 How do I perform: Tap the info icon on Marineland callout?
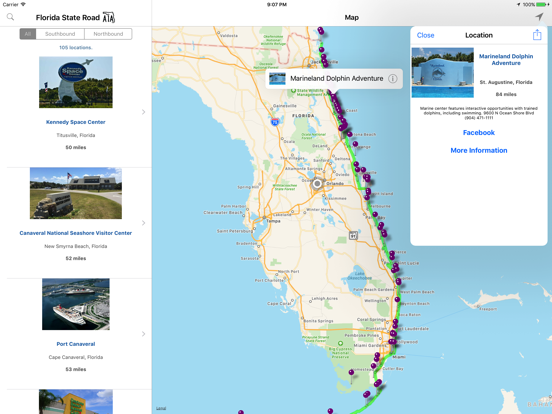[393, 79]
